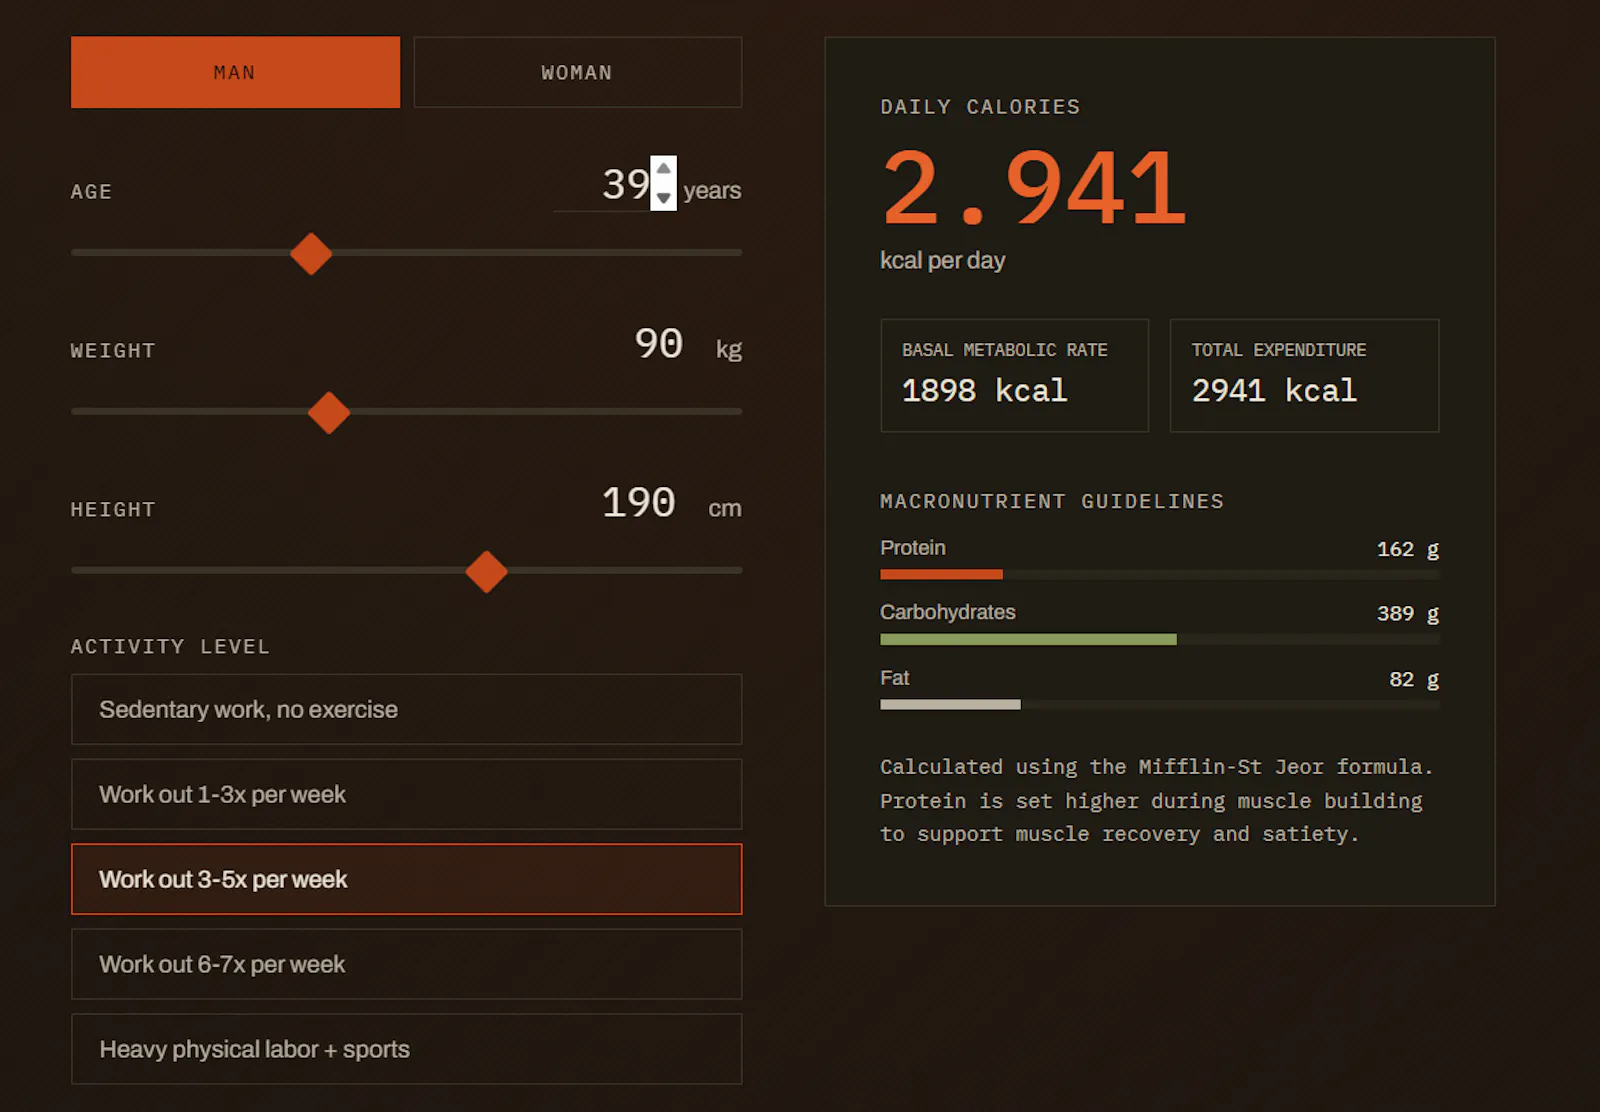Image resolution: width=1600 pixels, height=1112 pixels.
Task: Click the 'kg' unit label
Action: [729, 350]
